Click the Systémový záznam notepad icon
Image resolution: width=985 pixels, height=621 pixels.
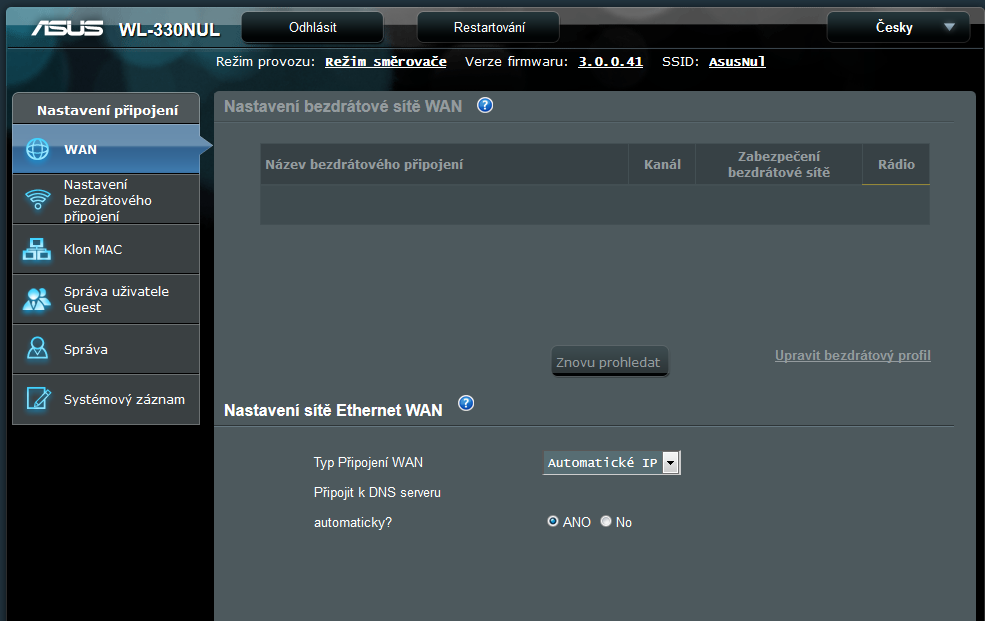pyautogui.click(x=37, y=399)
